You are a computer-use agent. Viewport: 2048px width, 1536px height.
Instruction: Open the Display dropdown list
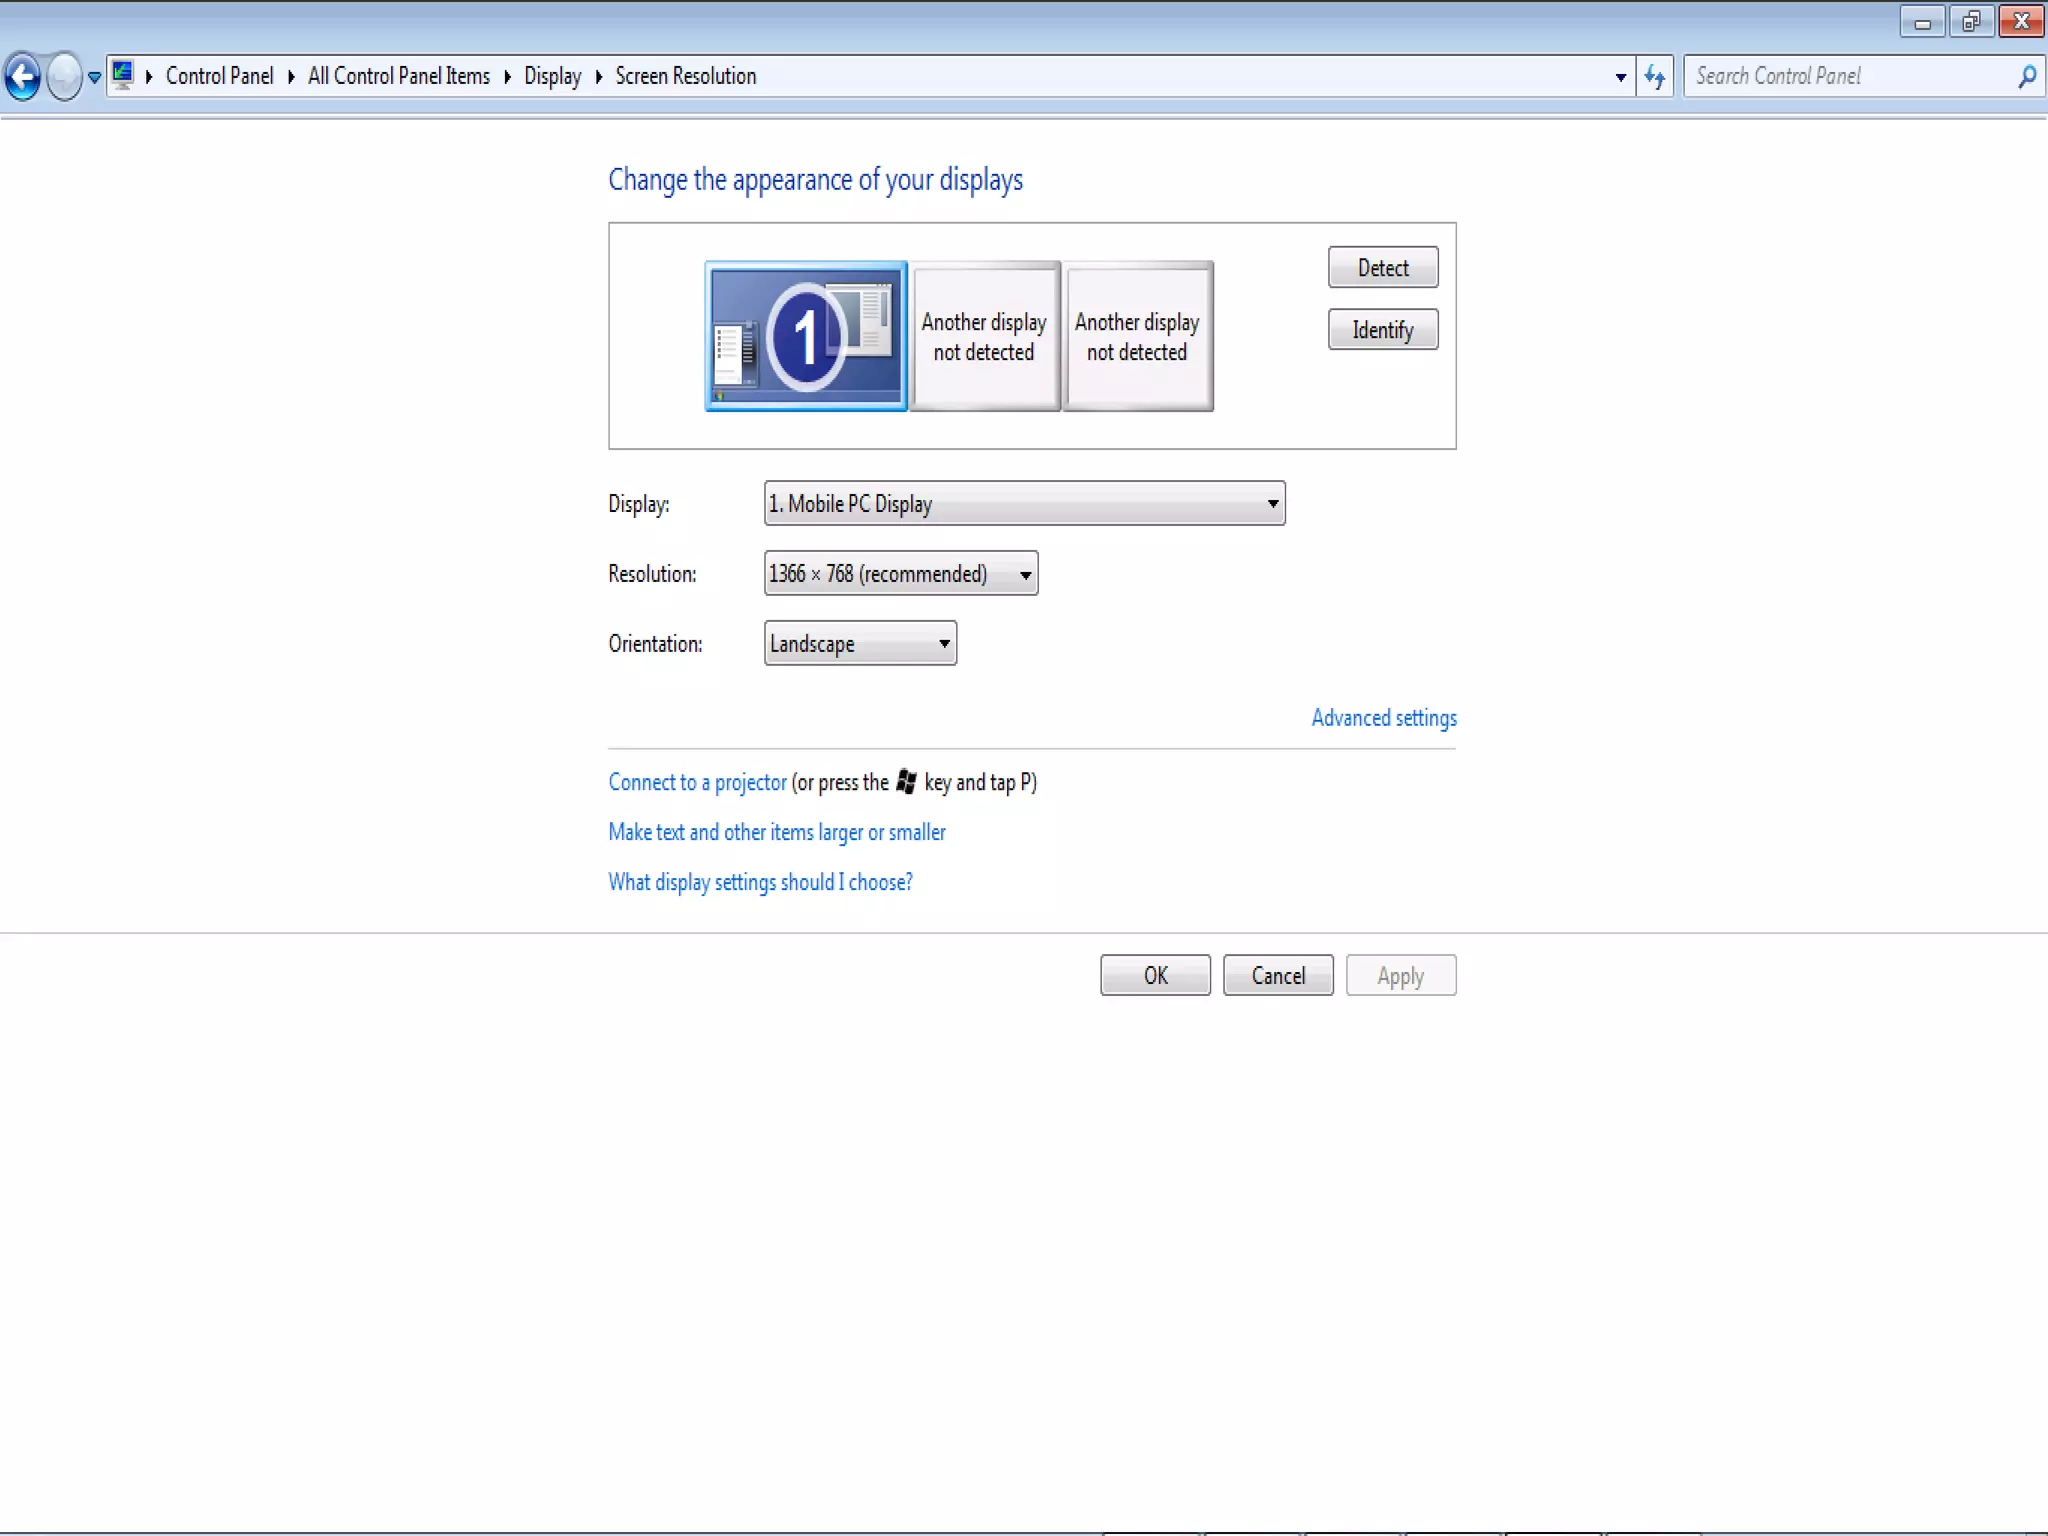[x=1024, y=503]
